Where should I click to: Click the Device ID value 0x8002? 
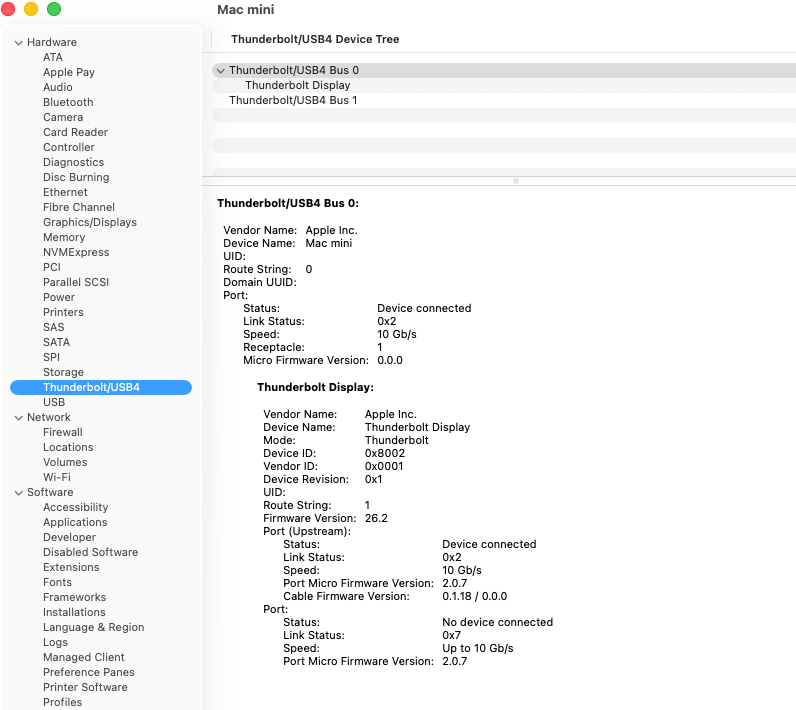[x=385, y=453]
